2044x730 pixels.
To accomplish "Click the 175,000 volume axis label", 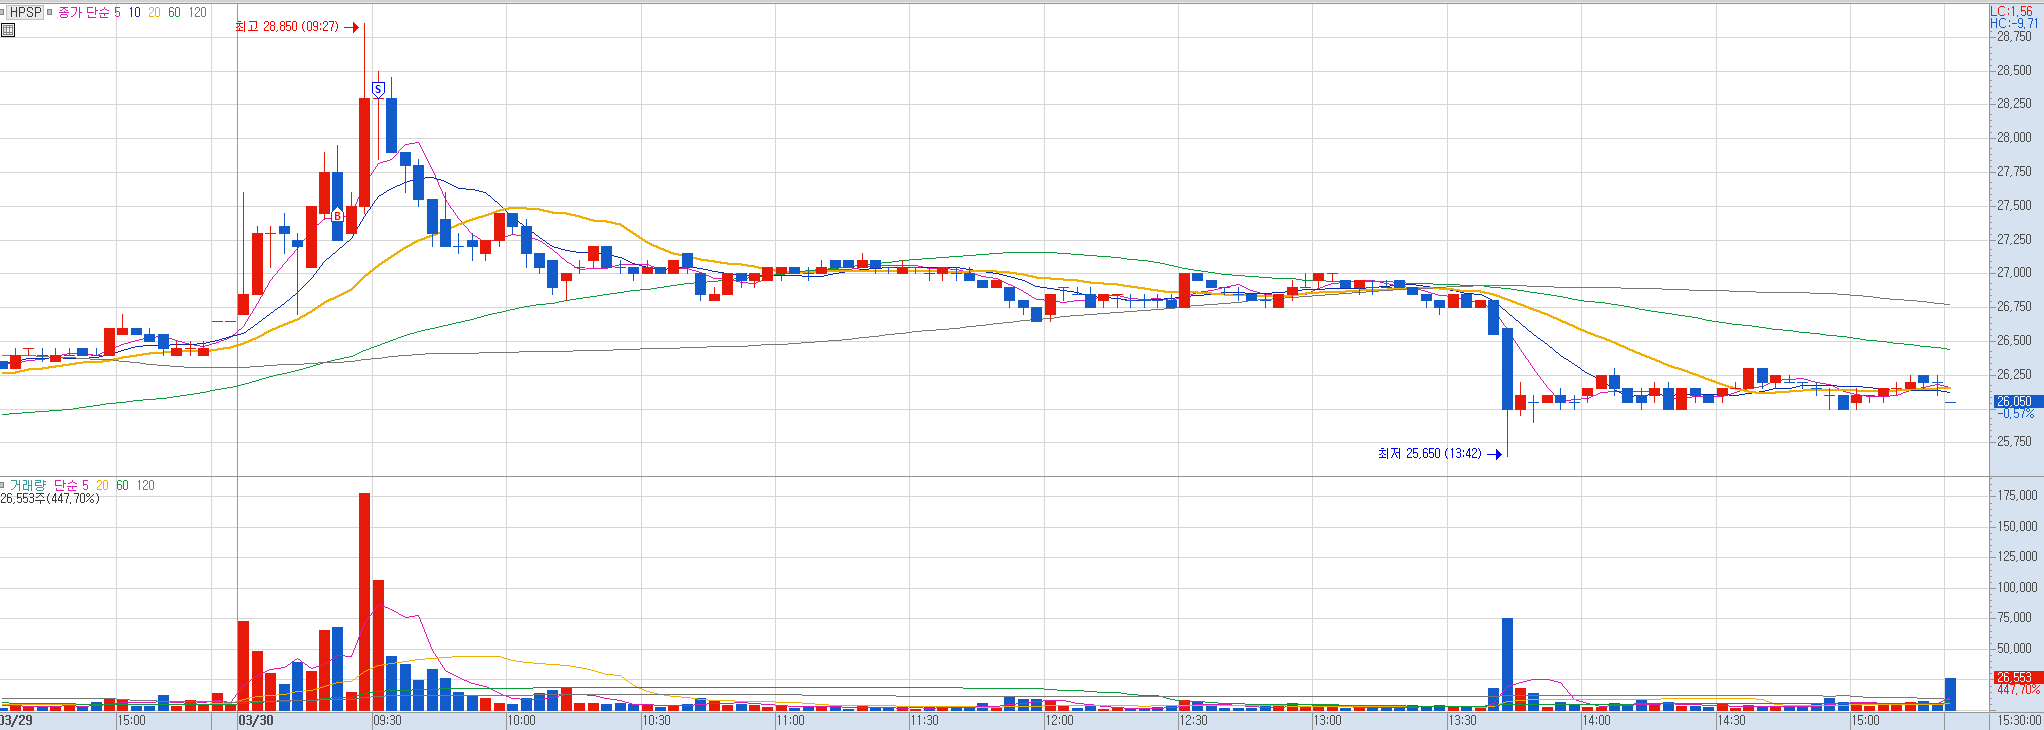I will (2017, 495).
